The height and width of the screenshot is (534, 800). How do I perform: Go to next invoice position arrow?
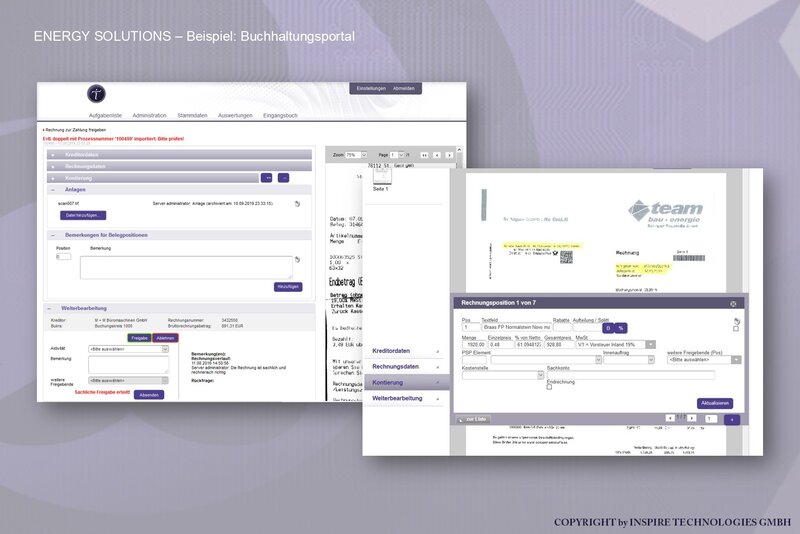pyautogui.click(x=691, y=418)
